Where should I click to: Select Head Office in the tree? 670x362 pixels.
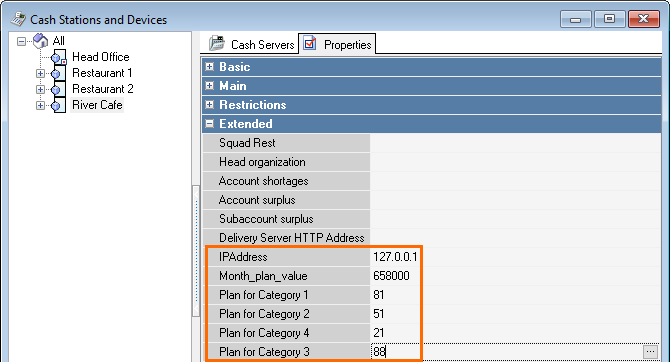tap(101, 57)
